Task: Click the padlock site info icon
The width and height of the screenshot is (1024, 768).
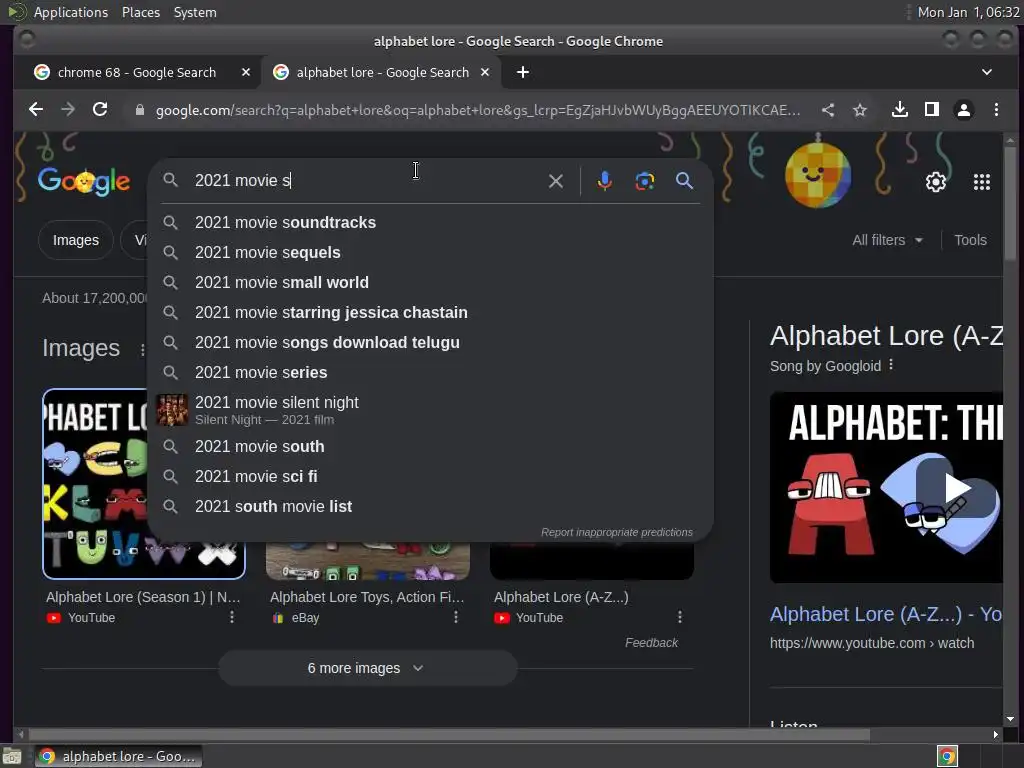Action: coord(139,110)
